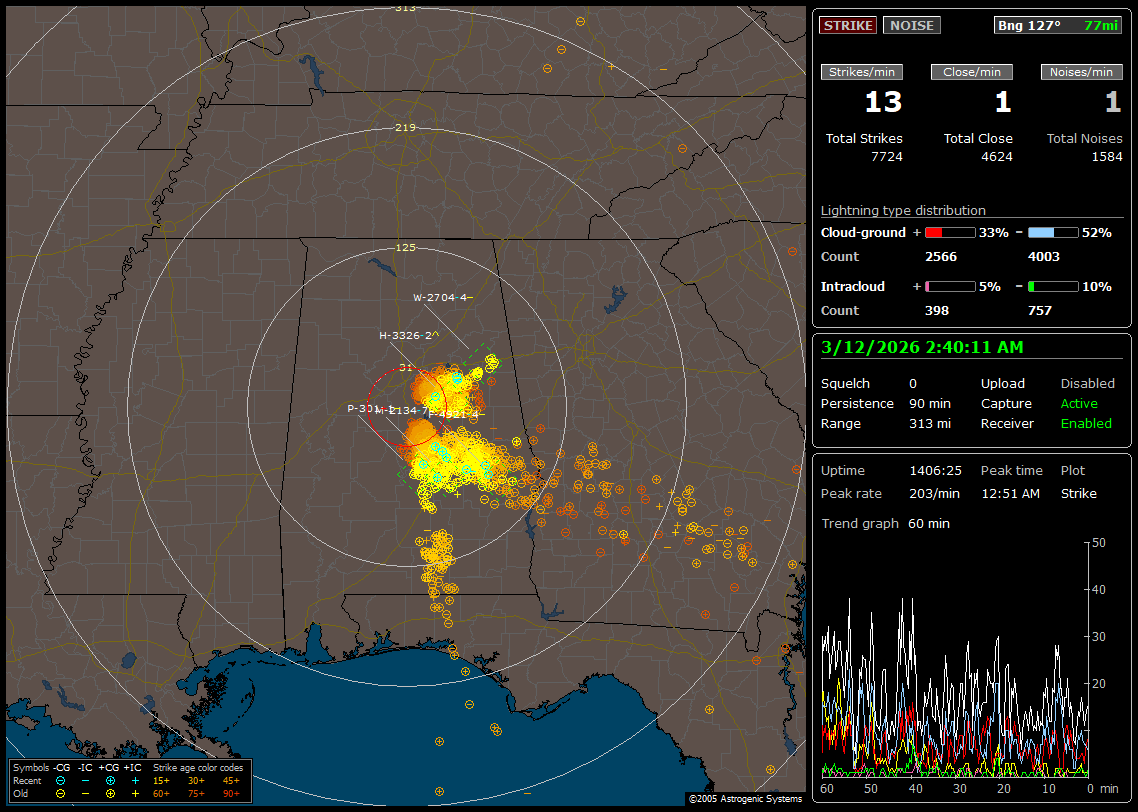The width and height of the screenshot is (1138, 812).
Task: Click the negative cloud-ground blue percentage bar
Action: (1053, 232)
